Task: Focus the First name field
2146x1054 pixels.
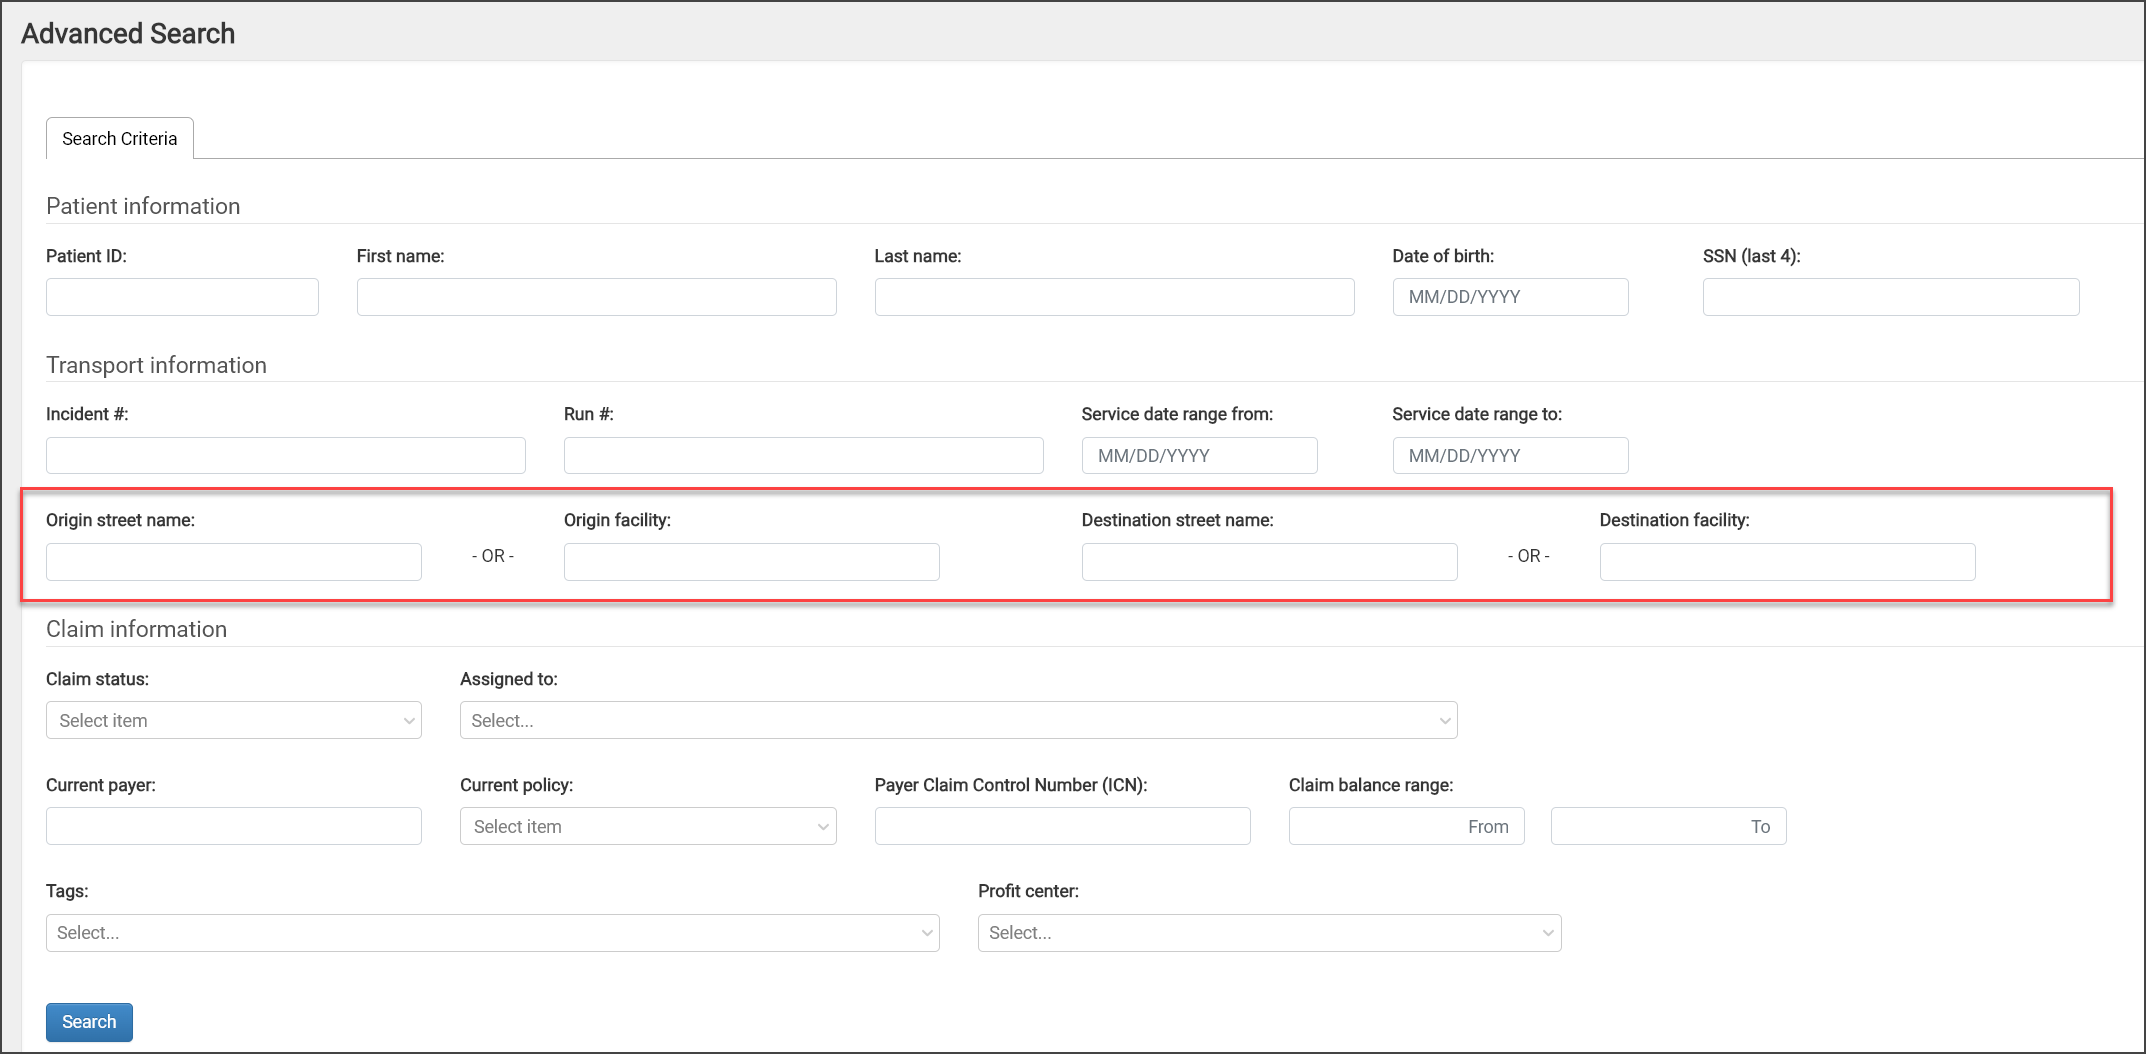Action: pyautogui.click(x=596, y=297)
